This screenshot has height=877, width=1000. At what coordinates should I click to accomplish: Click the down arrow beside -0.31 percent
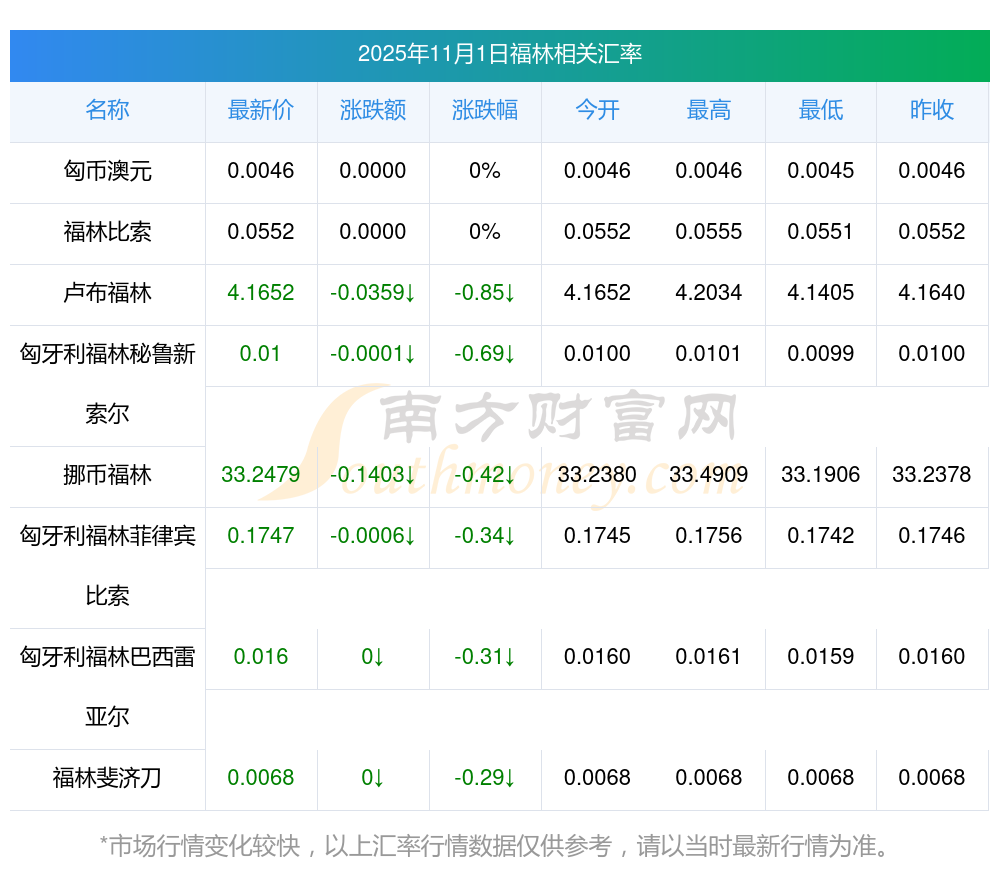(x=509, y=657)
